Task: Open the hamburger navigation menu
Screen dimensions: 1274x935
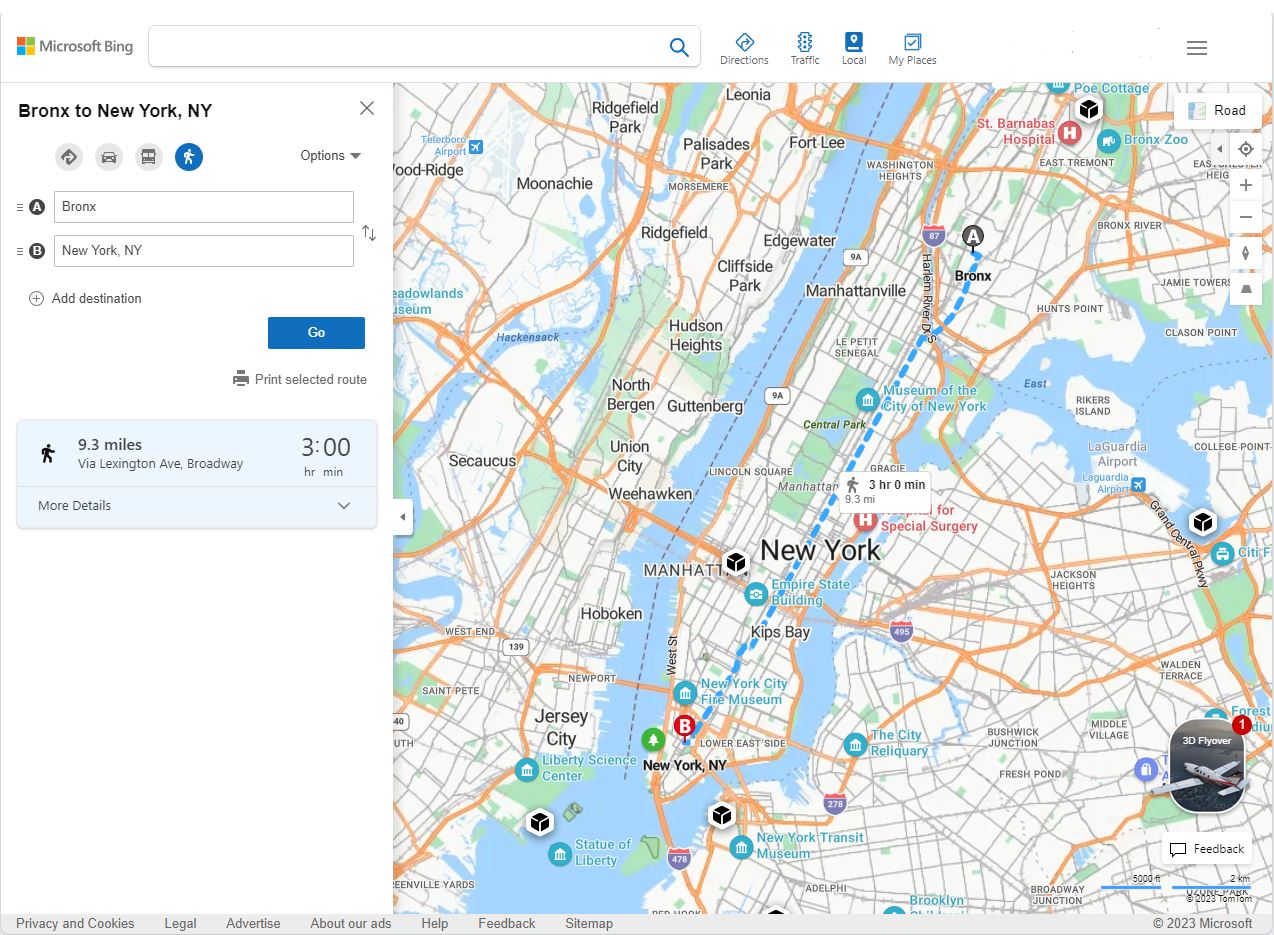Action: (1196, 47)
